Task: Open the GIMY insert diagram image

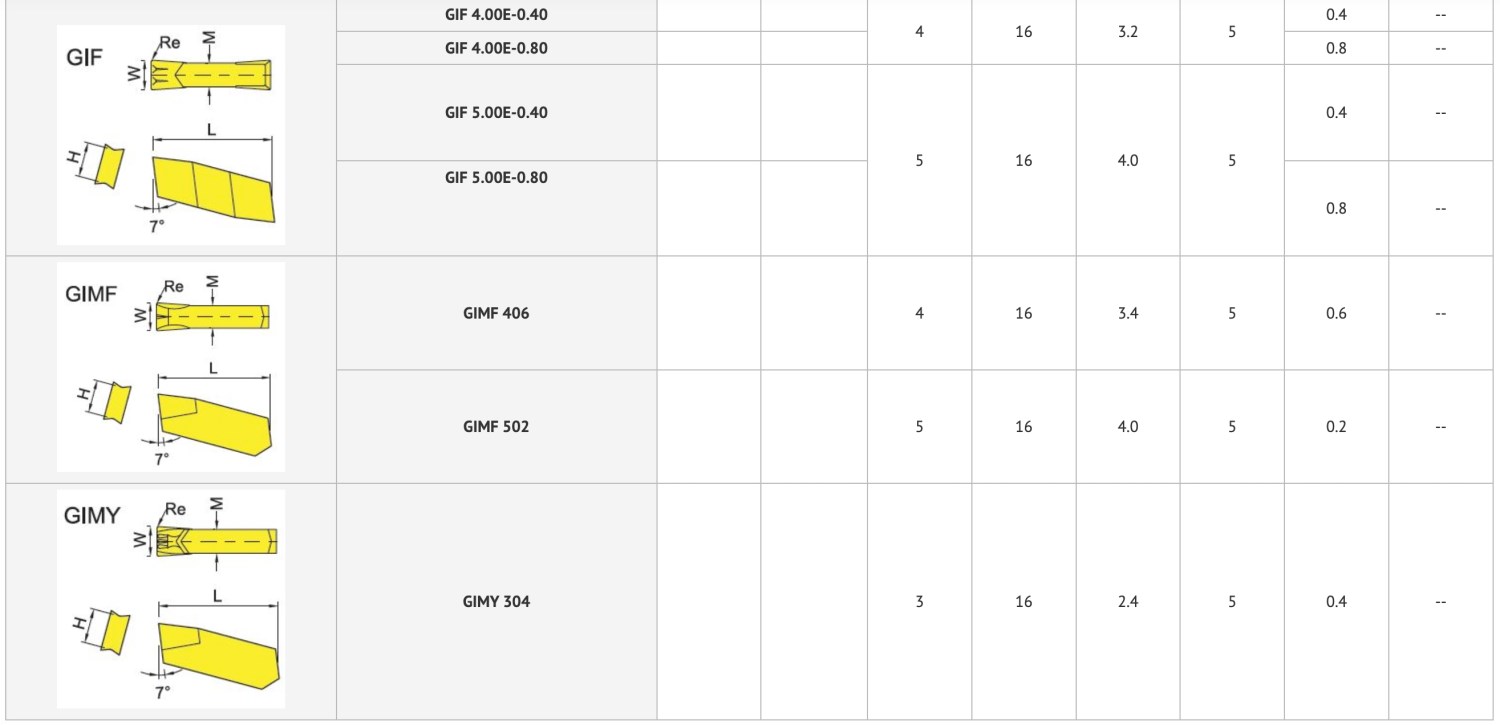Action: click(x=171, y=598)
